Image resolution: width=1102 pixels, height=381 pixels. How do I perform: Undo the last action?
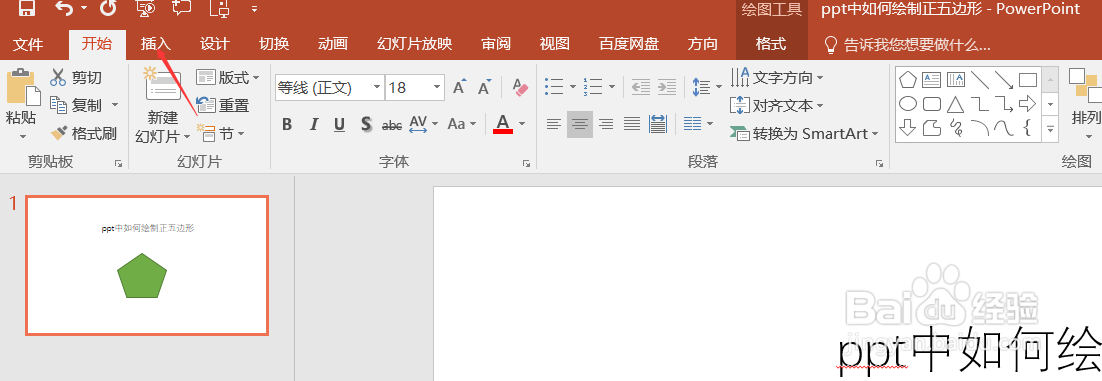pos(65,8)
